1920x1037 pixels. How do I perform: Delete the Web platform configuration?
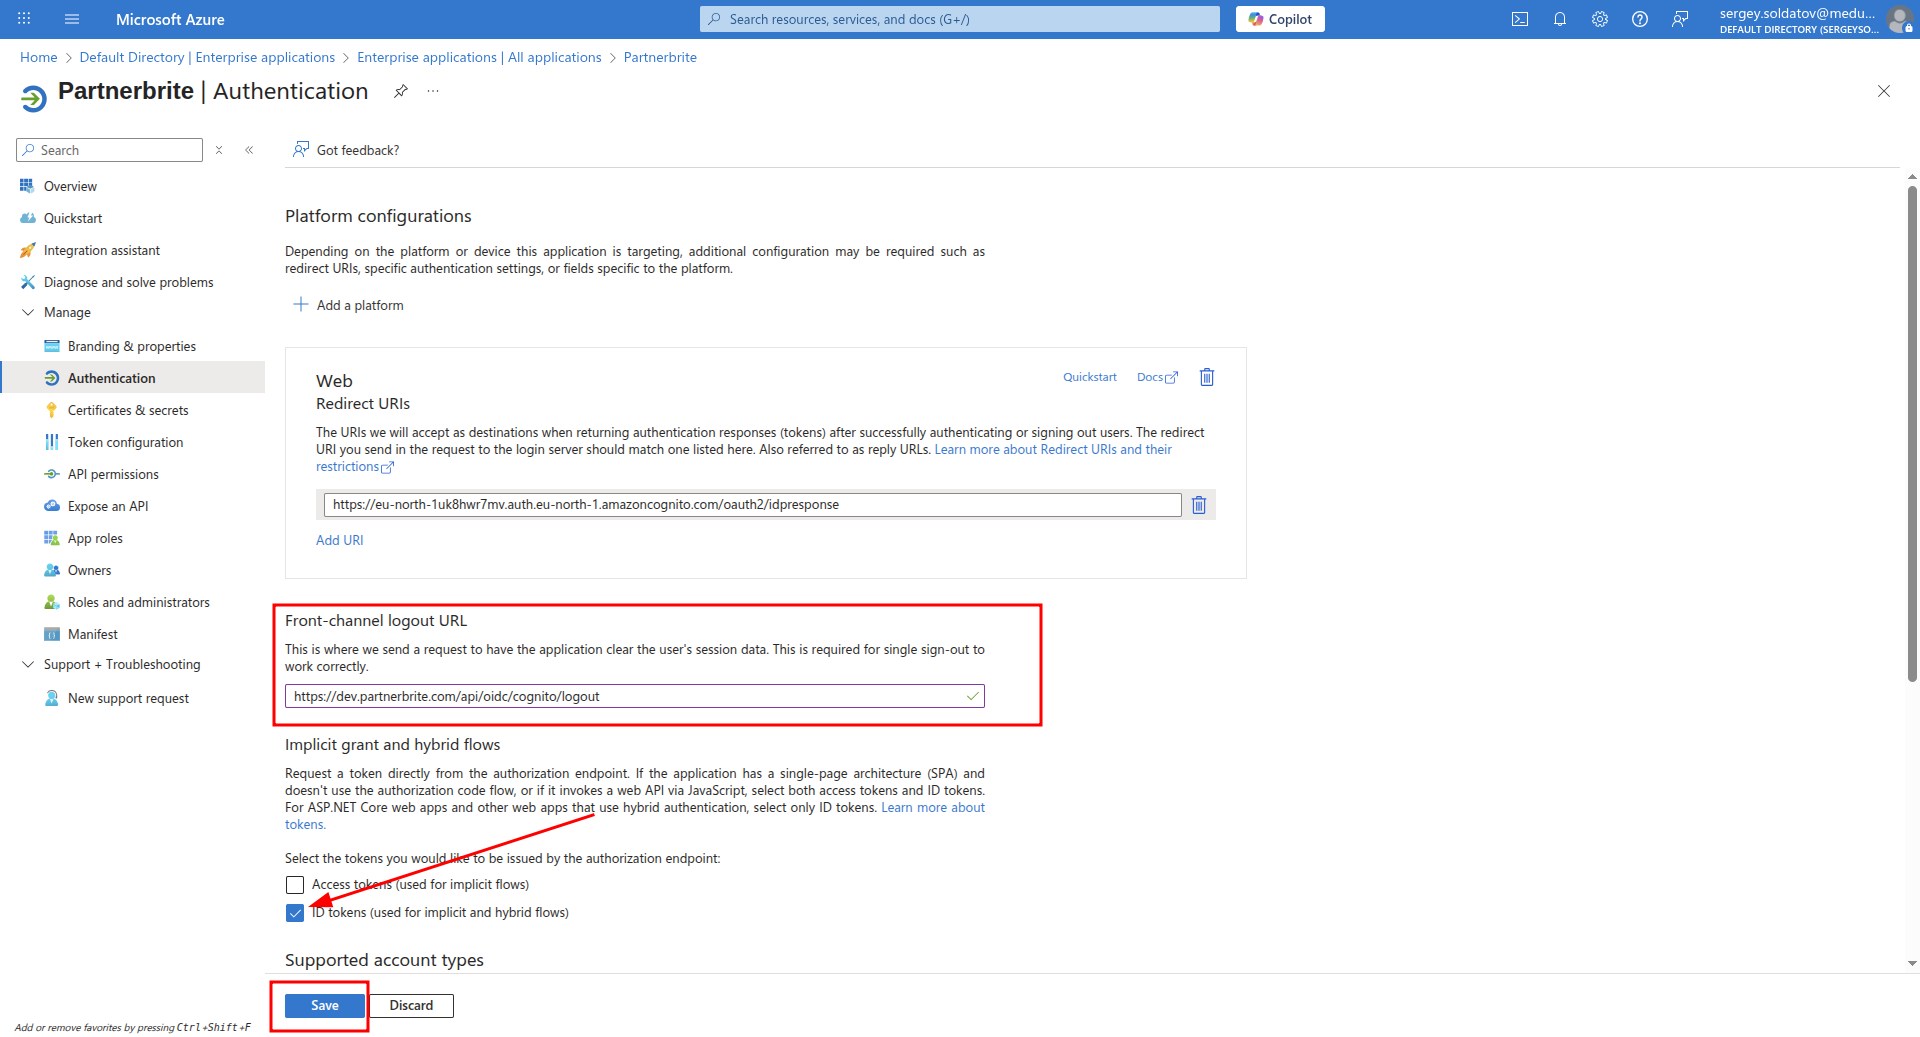click(x=1207, y=377)
